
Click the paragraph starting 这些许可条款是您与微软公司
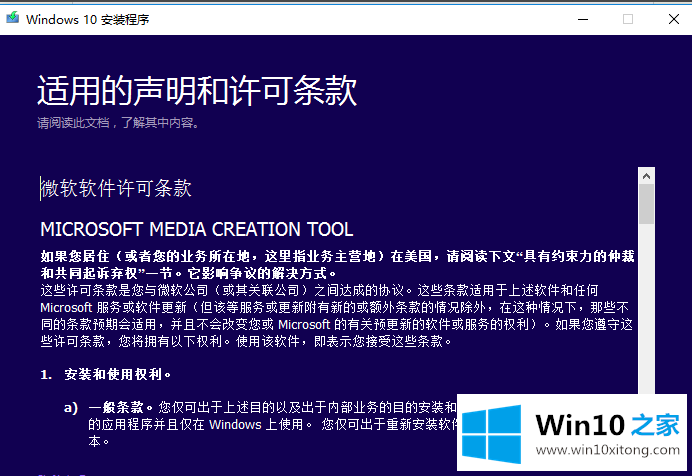(337, 316)
